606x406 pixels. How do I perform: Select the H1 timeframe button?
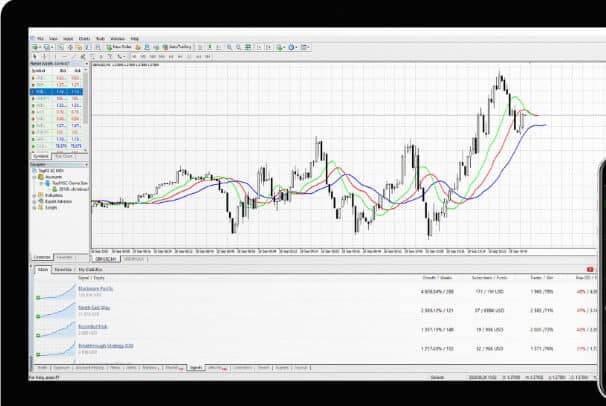(x=171, y=56)
